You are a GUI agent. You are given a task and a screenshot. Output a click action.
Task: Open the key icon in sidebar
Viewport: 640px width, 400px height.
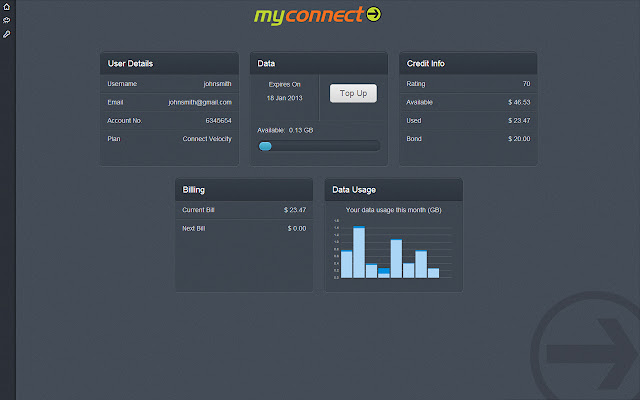point(7,34)
